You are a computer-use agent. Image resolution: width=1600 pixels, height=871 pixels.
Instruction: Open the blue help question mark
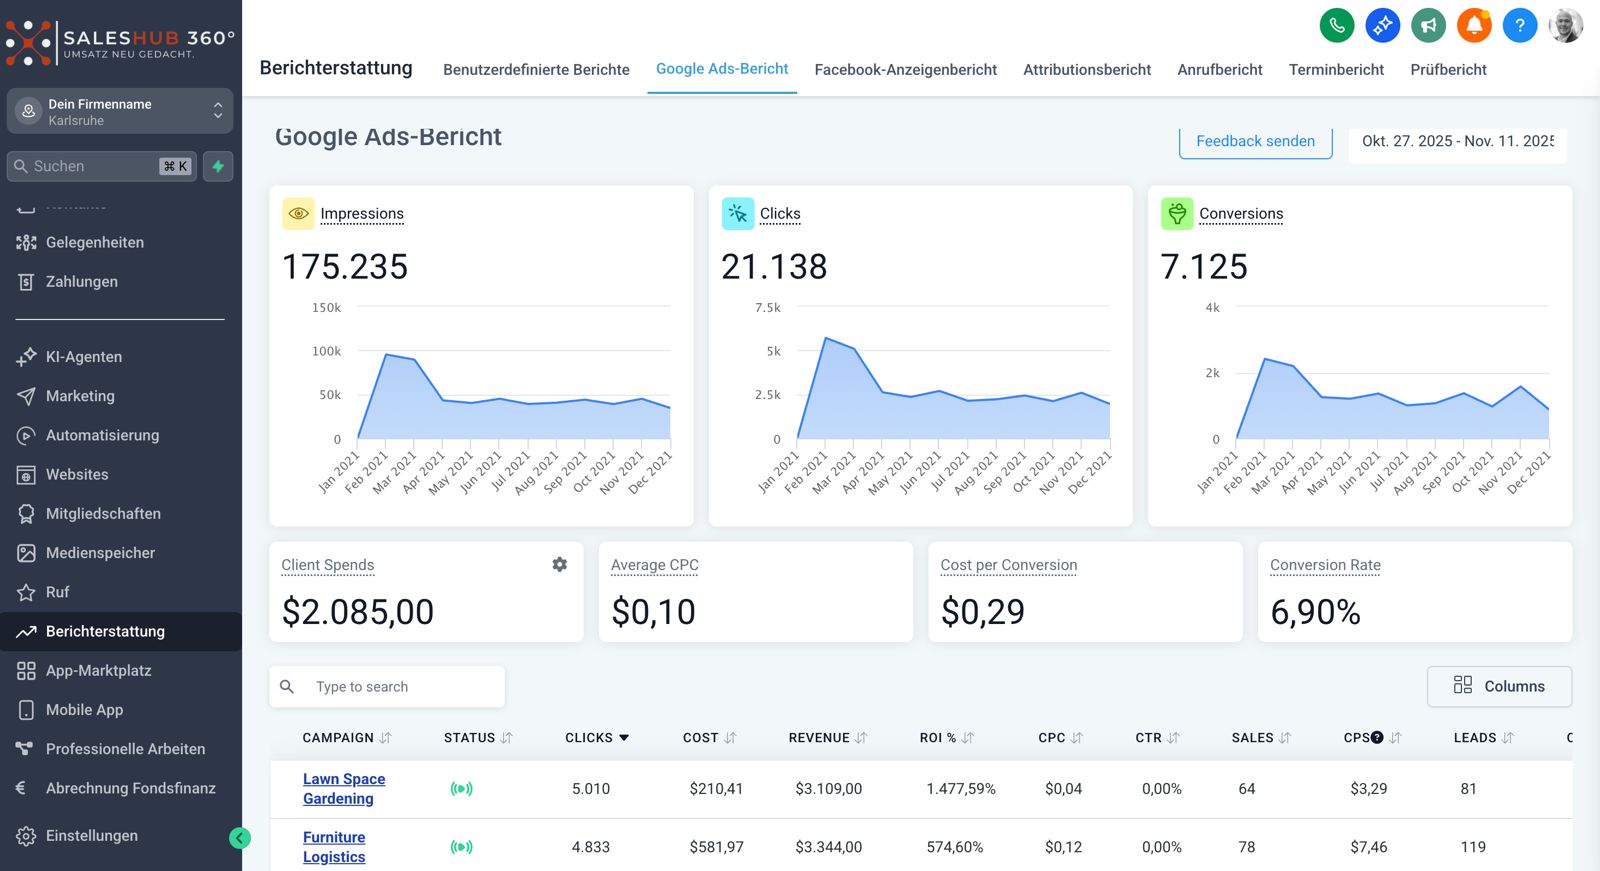pyautogui.click(x=1519, y=25)
